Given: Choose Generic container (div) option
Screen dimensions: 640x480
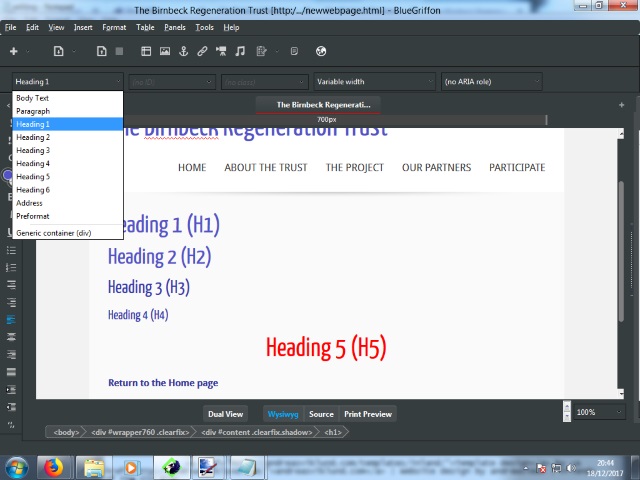Looking at the screenshot, I should click(x=68, y=233).
